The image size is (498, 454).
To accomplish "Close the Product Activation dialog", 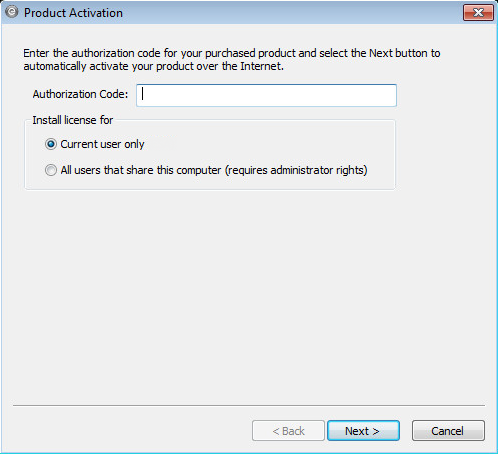I will click(478, 13).
